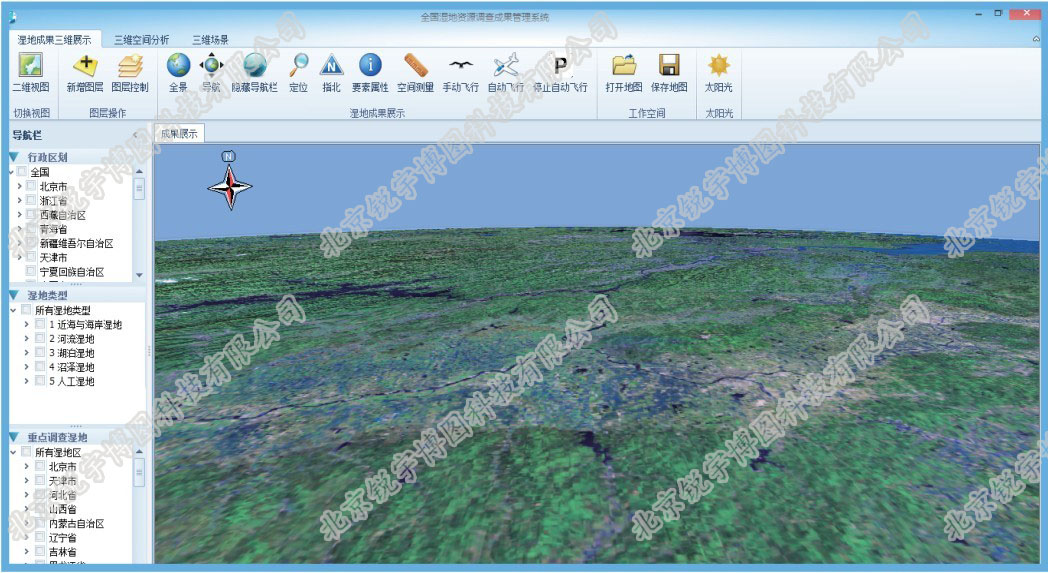Toggle the 太阳光 sunlight icon
The height and width of the screenshot is (573, 1048).
point(718,66)
